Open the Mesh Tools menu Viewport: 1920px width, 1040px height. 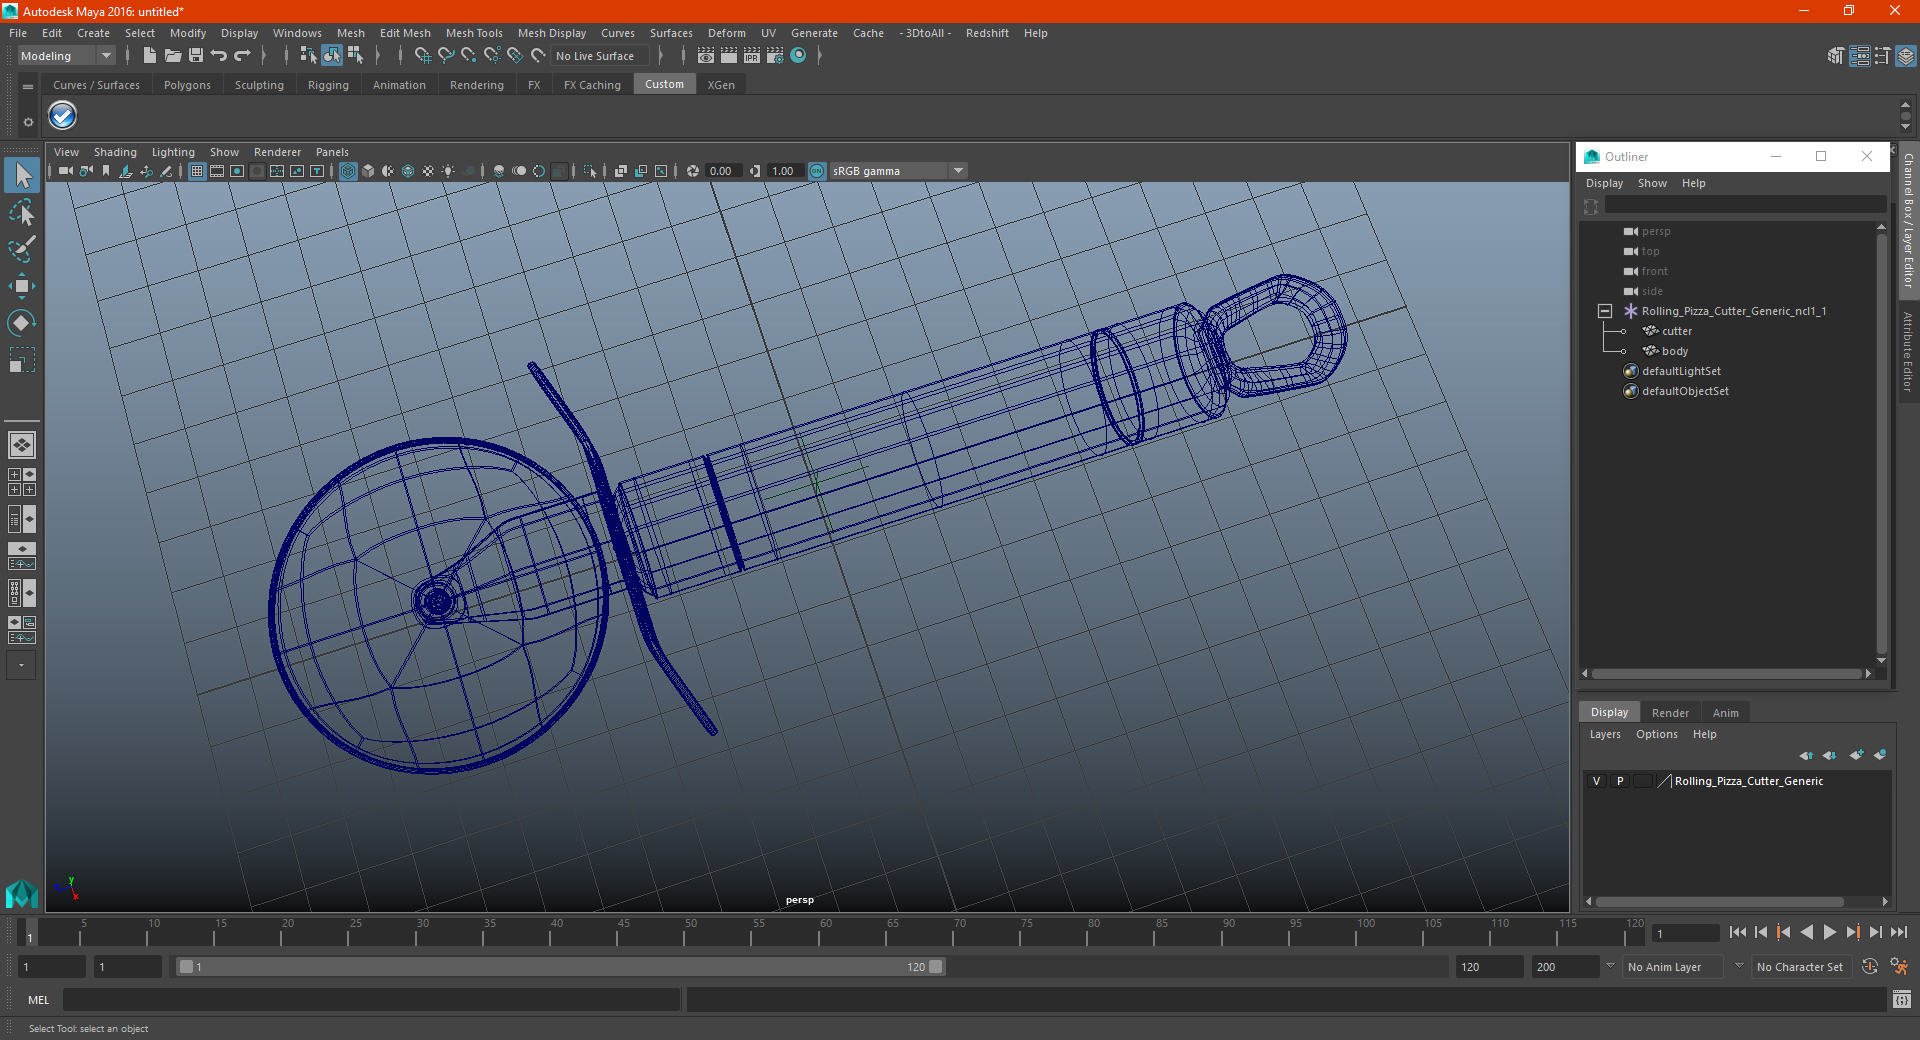click(x=474, y=33)
